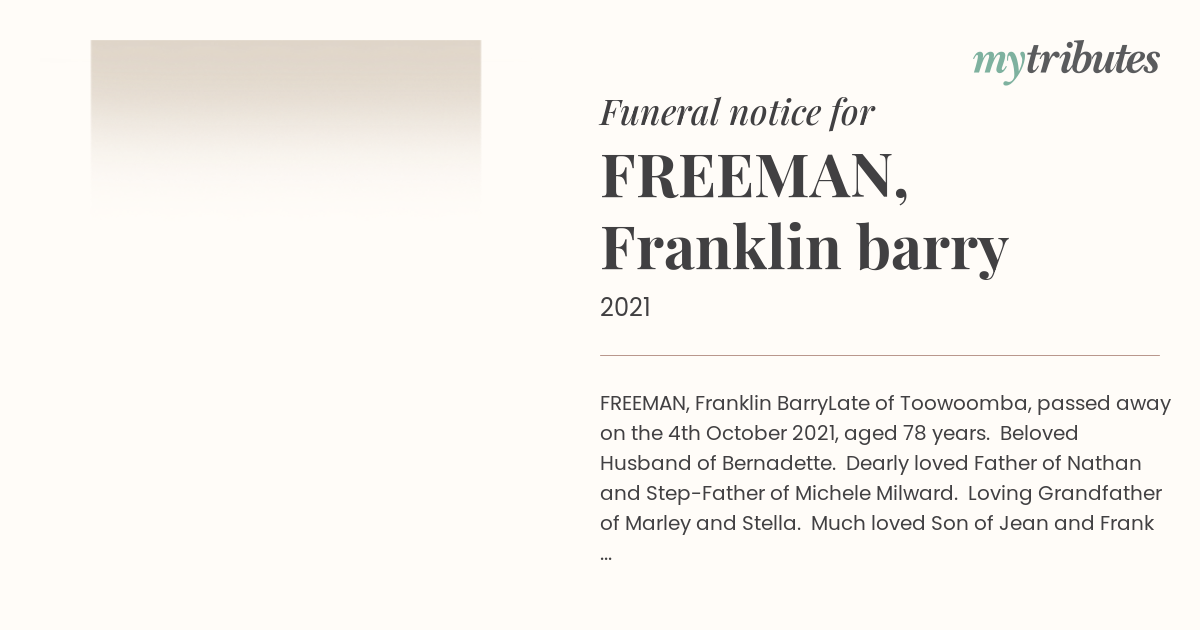The image size is (1200, 630).
Task: Select the "Beloved" word in the notice
Action: (x=1039, y=434)
